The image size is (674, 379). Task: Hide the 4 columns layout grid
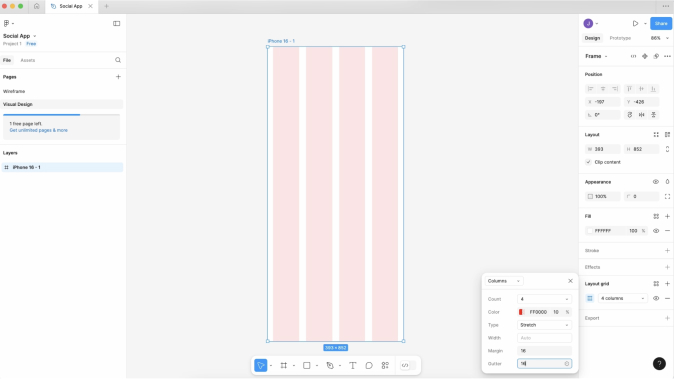pyautogui.click(x=656, y=298)
